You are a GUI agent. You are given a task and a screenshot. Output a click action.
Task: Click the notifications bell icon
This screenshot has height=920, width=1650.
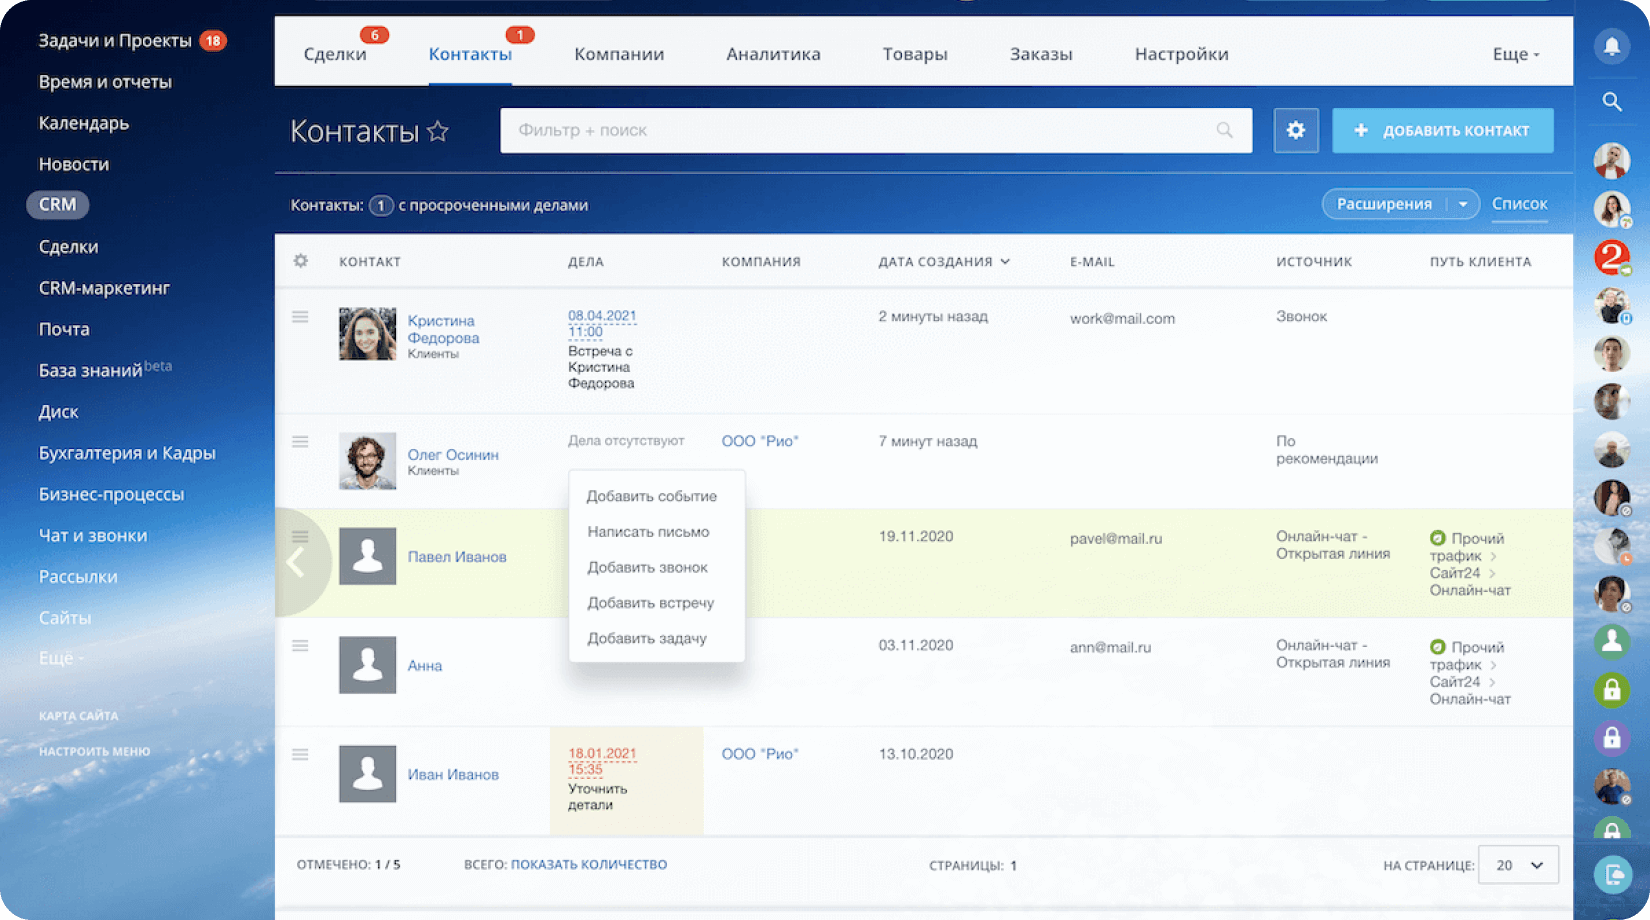click(1611, 46)
